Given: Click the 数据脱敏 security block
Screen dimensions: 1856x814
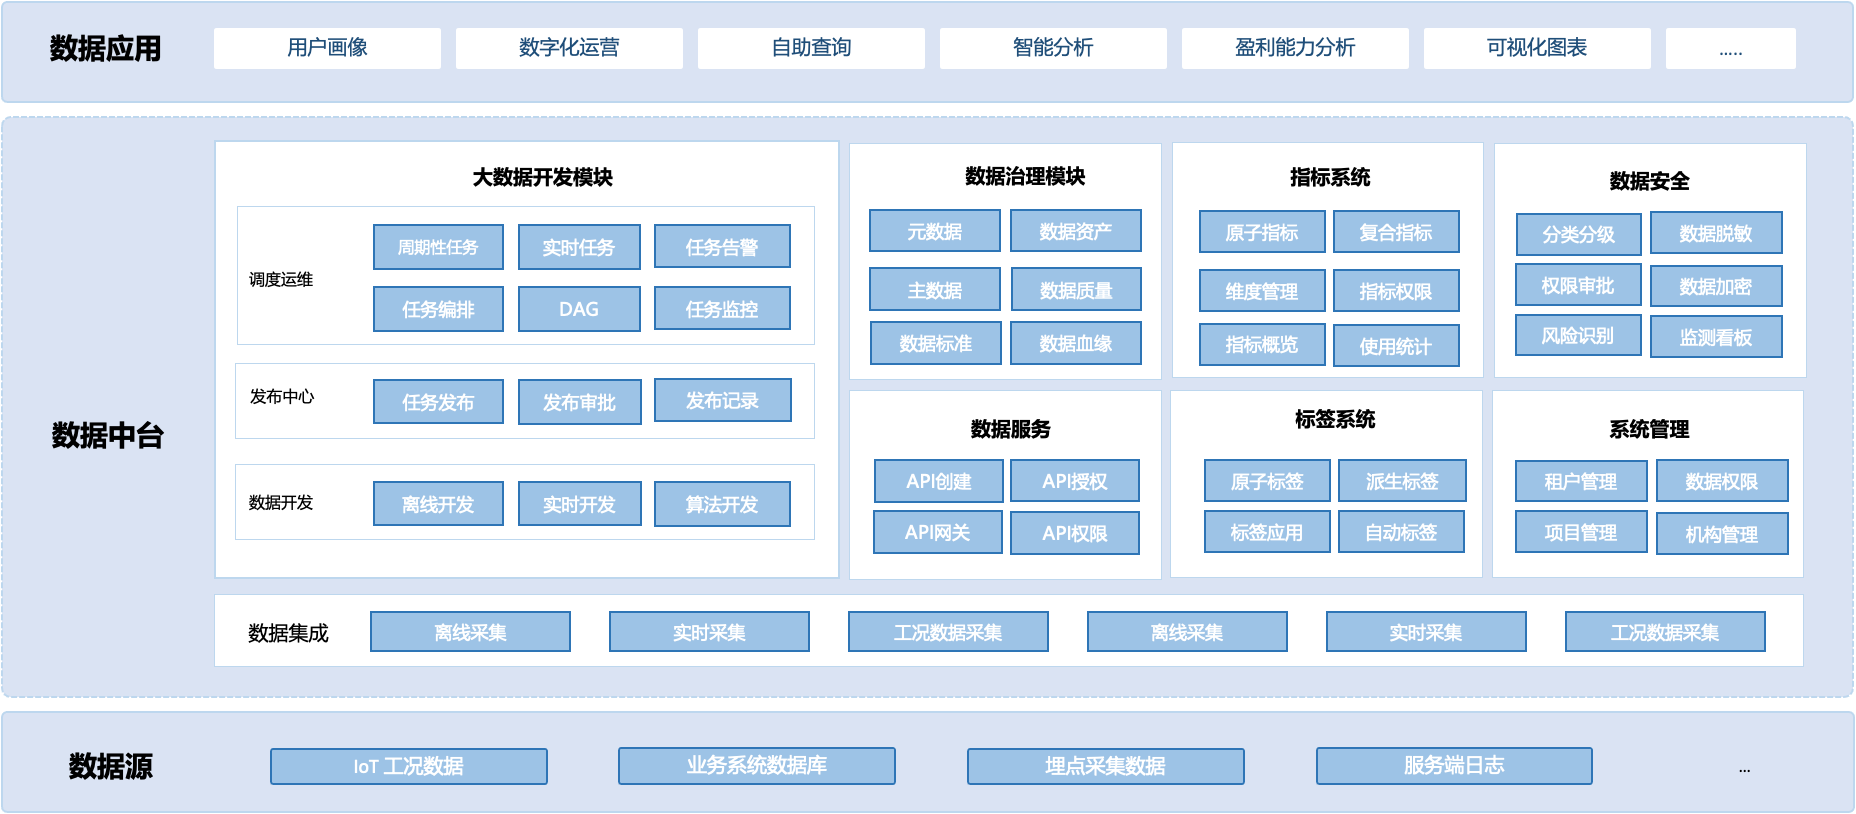Looking at the screenshot, I should [x=1716, y=233].
